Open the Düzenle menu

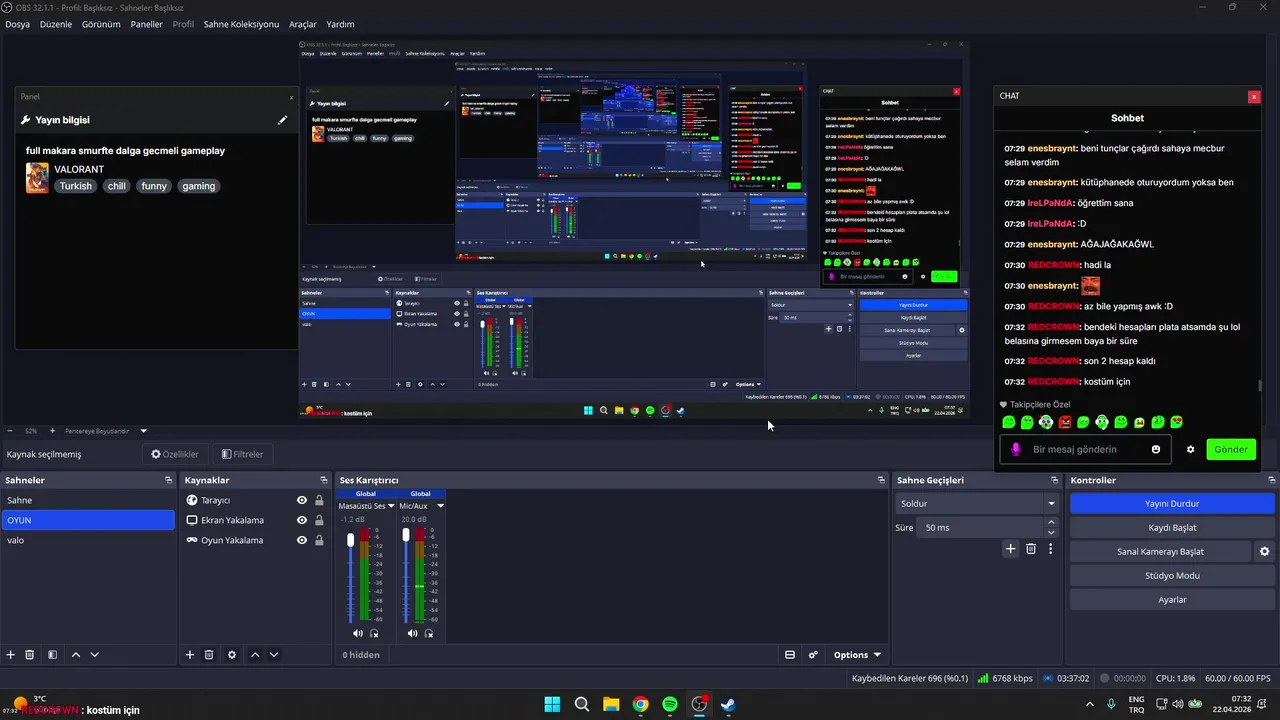point(56,24)
